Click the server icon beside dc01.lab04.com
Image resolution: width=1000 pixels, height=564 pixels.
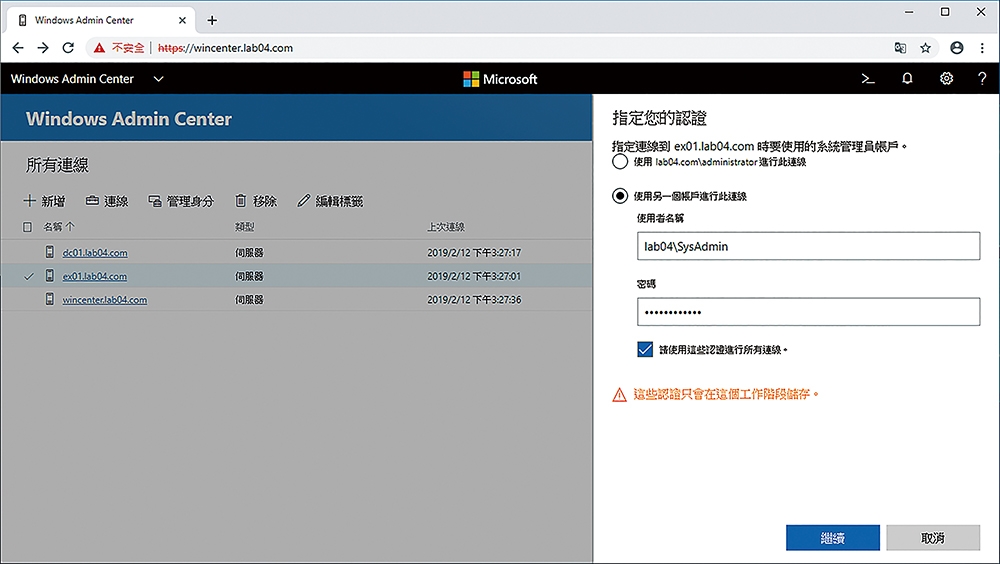click(x=50, y=252)
